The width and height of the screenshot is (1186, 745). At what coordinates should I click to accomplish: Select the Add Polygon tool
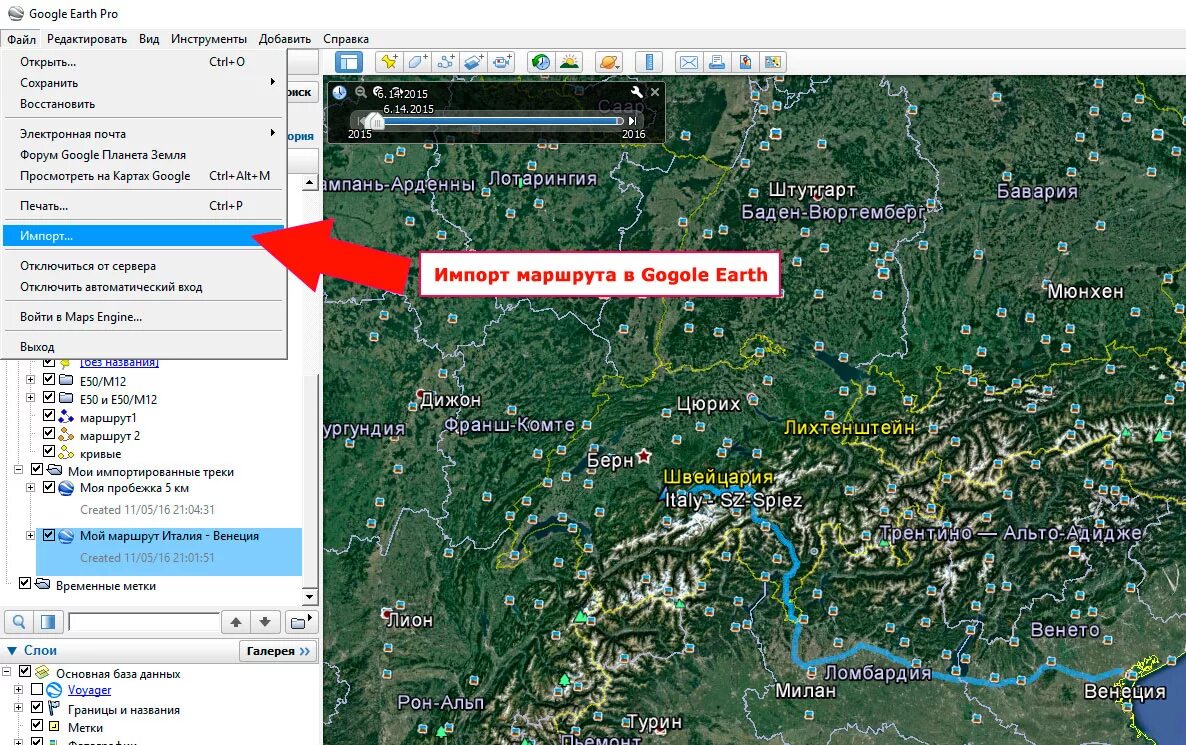point(417,62)
